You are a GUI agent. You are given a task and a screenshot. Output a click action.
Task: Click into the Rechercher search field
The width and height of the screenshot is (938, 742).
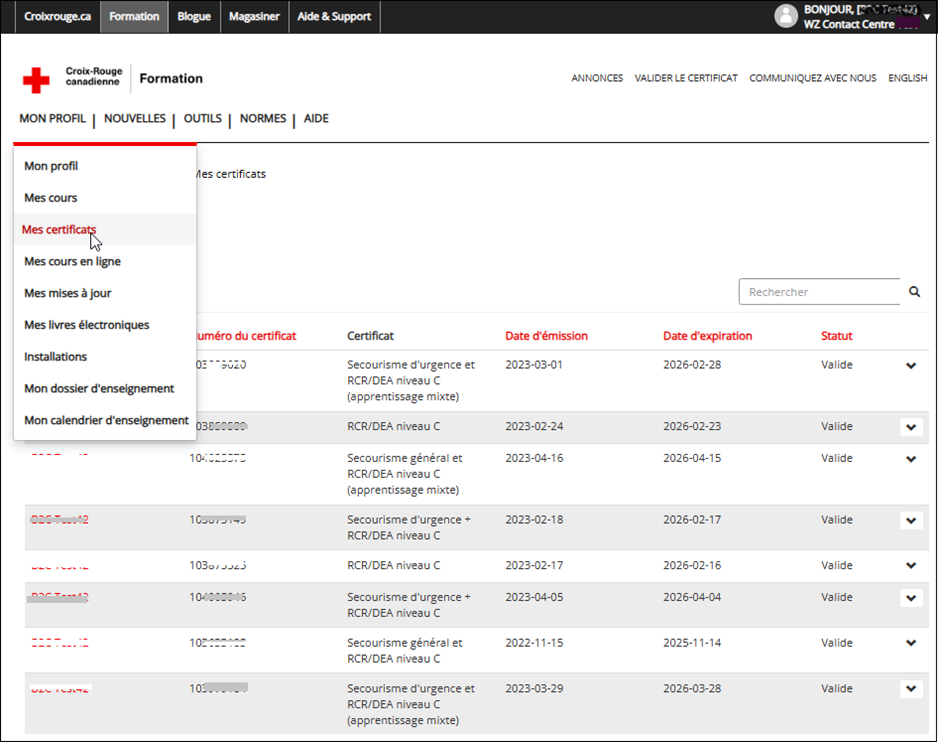click(820, 291)
